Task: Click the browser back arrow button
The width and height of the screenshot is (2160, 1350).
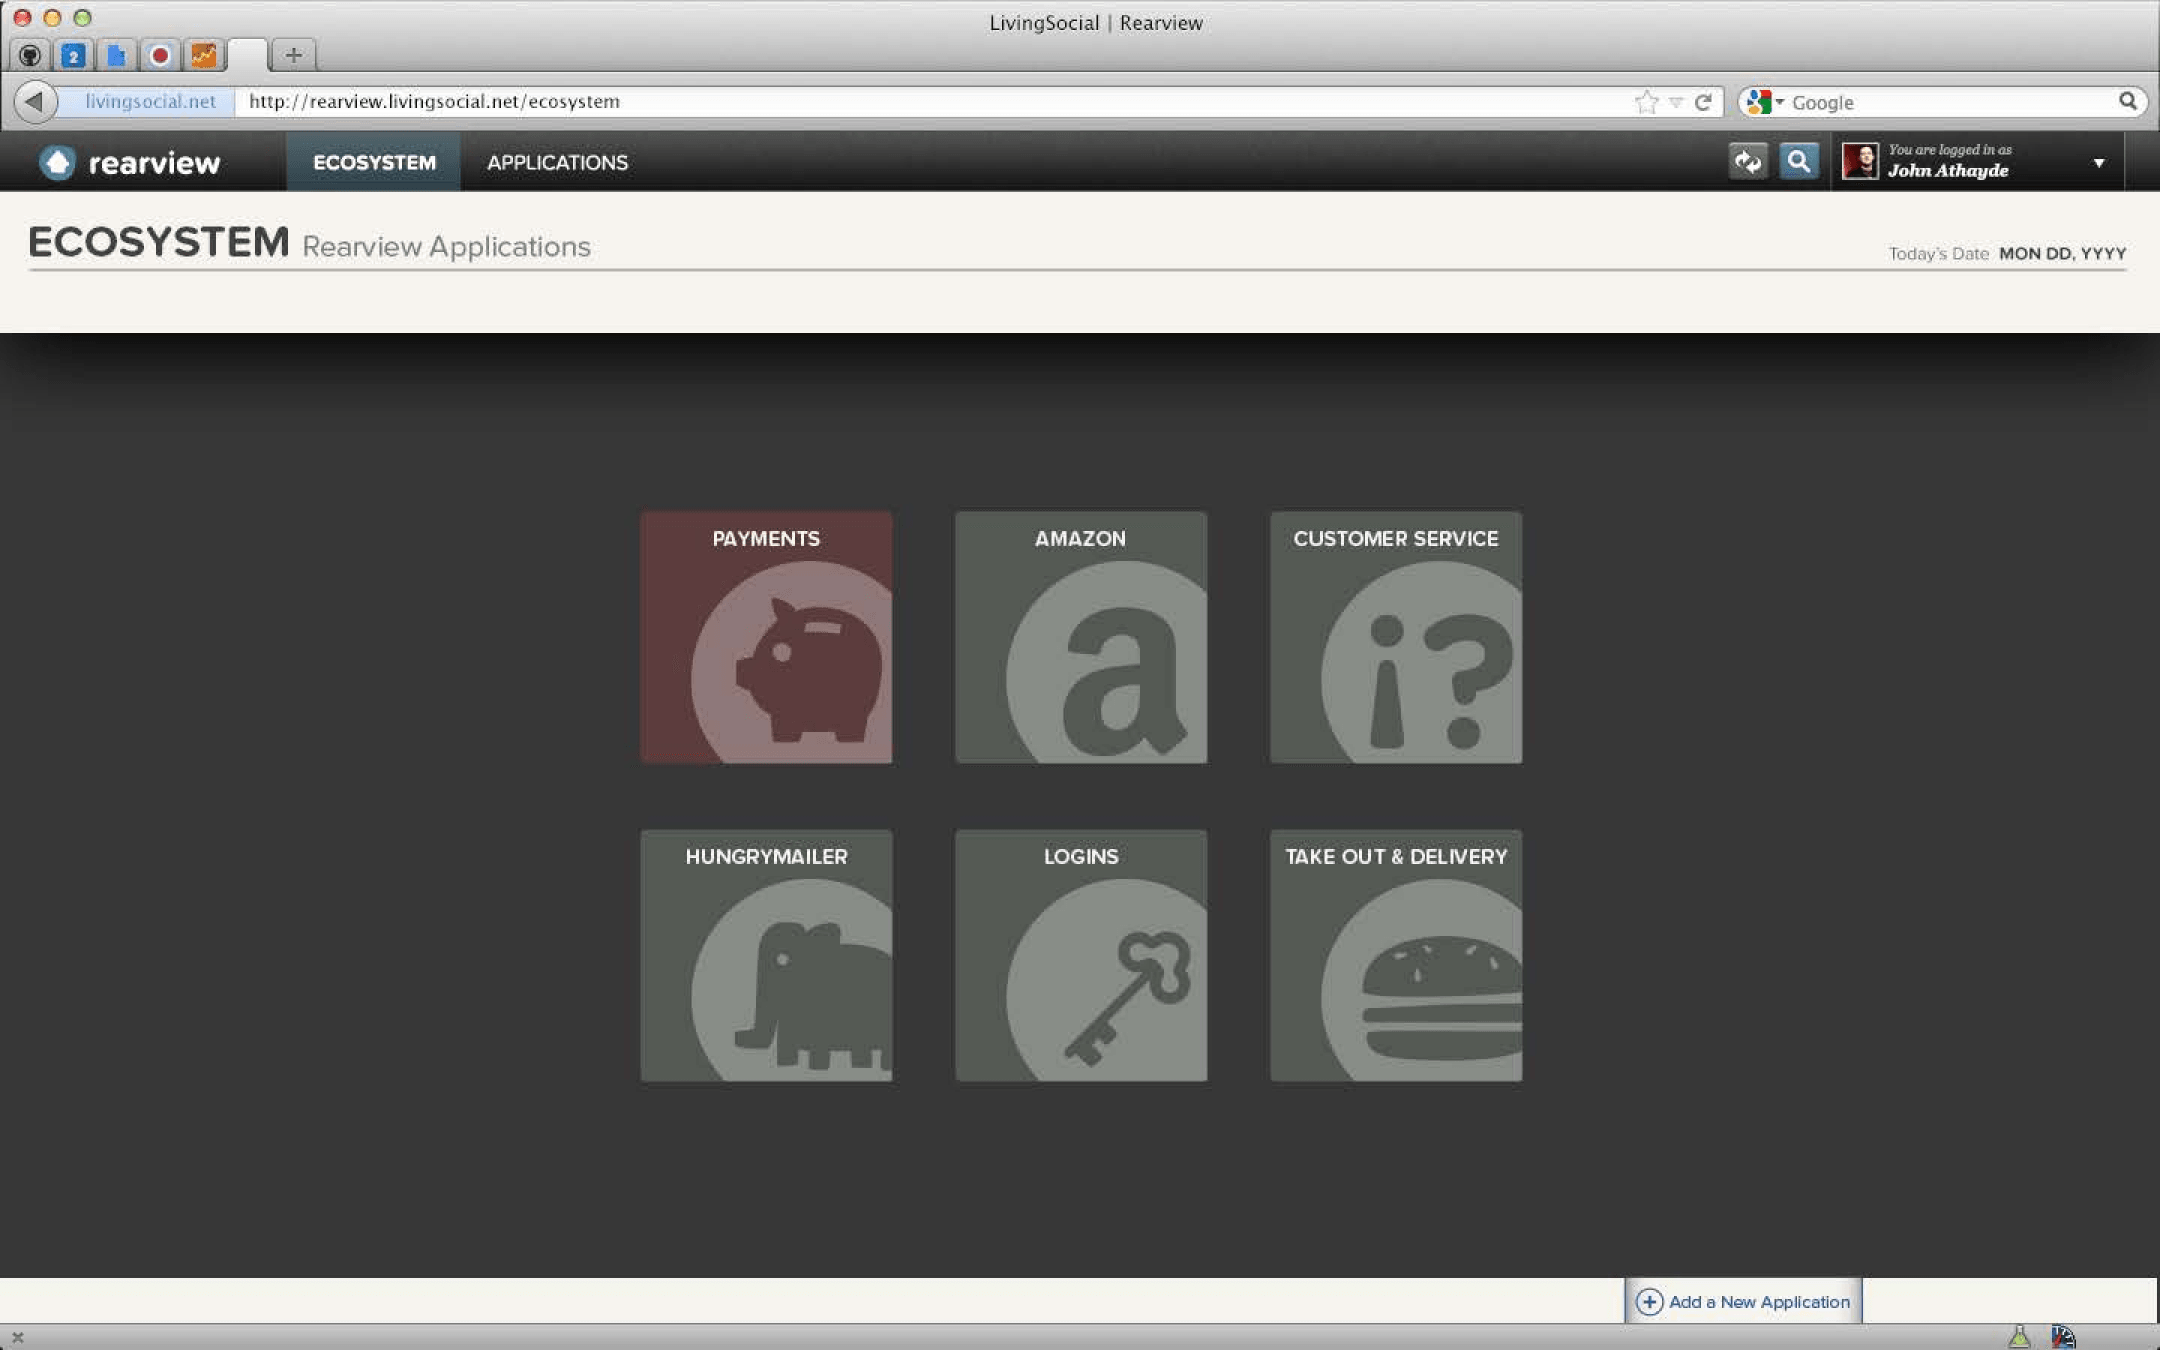Action: (35, 101)
